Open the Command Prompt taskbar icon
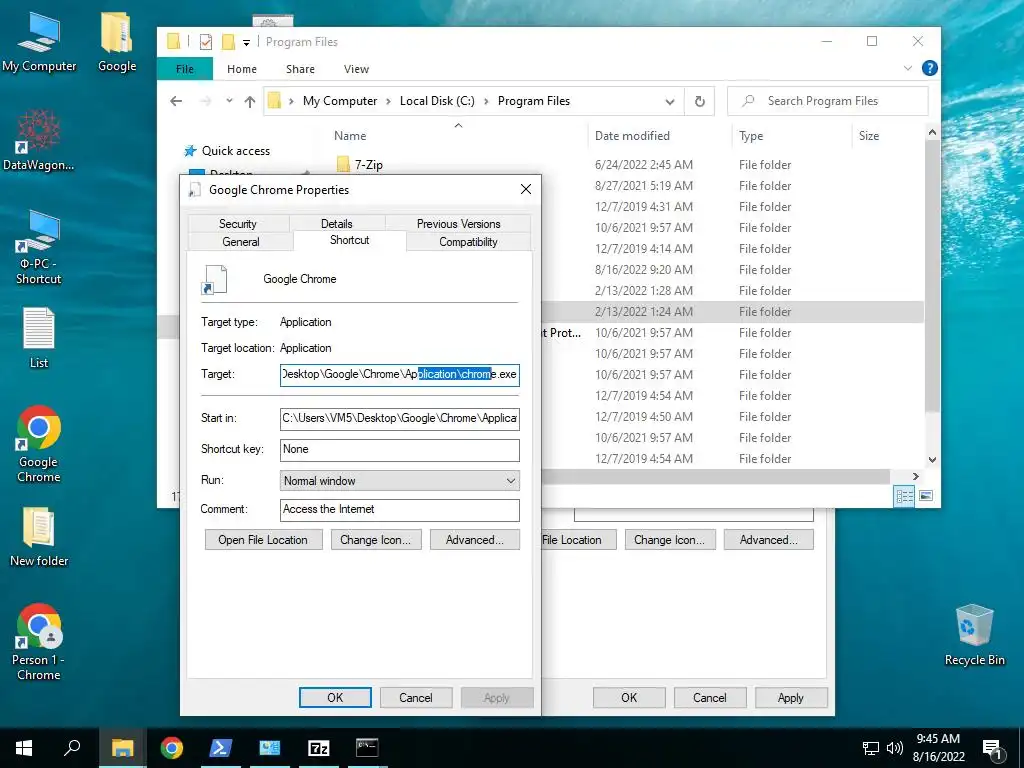Image resolution: width=1024 pixels, height=768 pixels. point(367,748)
